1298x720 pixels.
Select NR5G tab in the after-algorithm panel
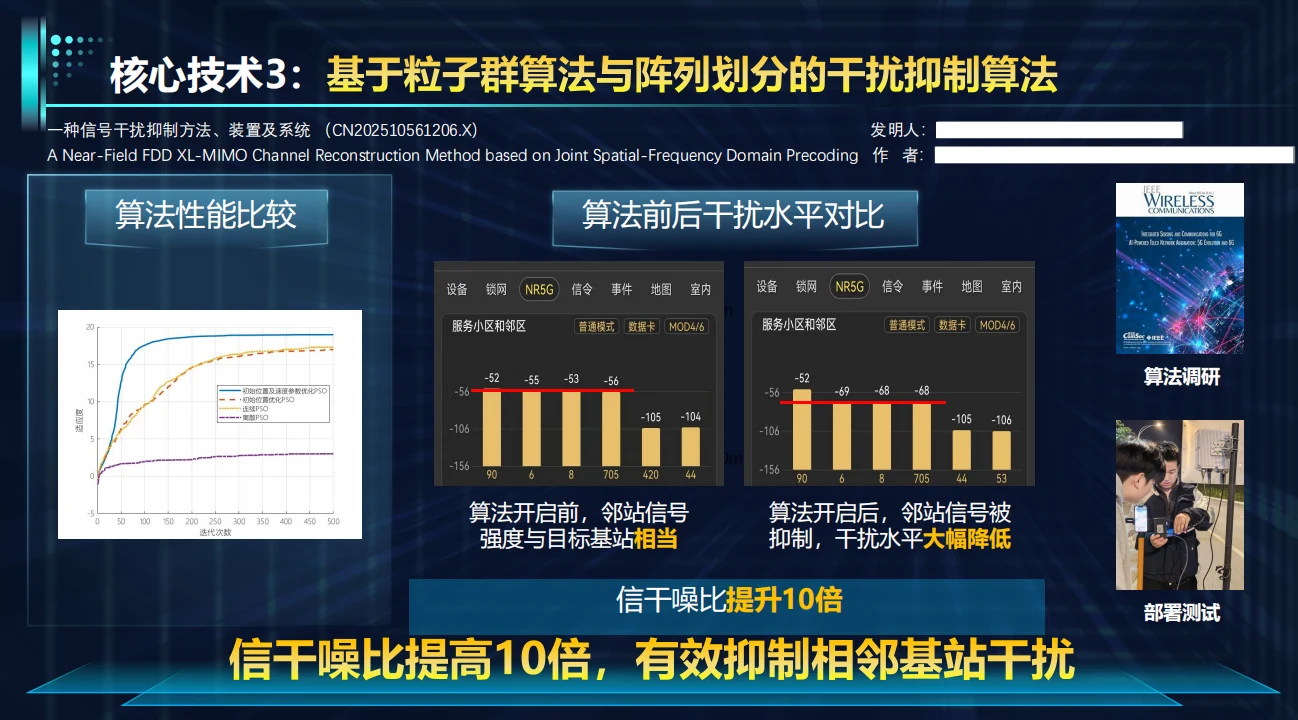[x=849, y=286]
